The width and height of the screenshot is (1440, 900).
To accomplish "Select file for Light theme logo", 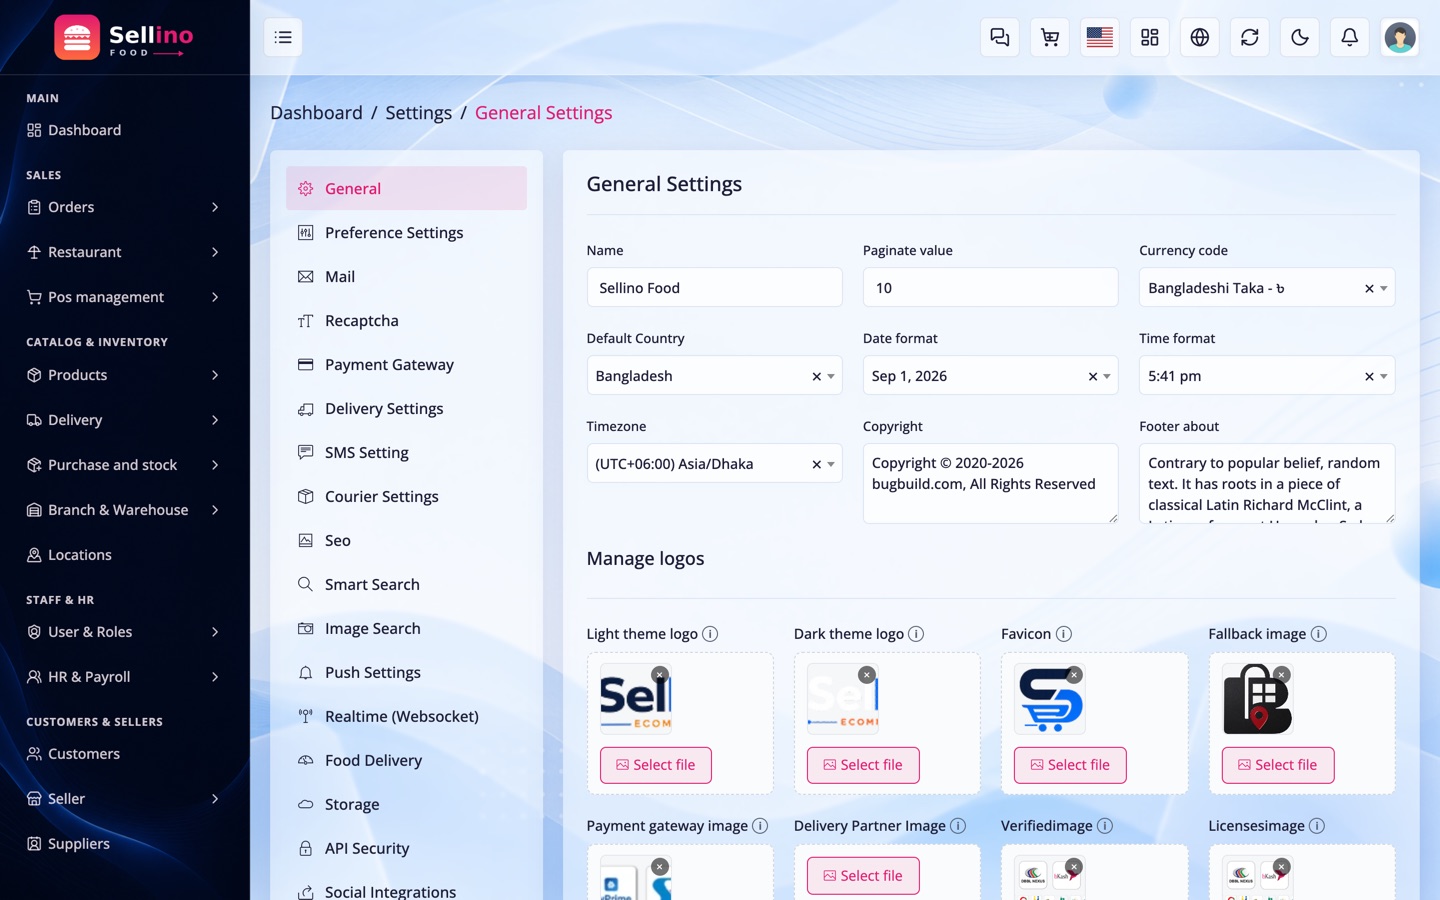I will pyautogui.click(x=656, y=765).
